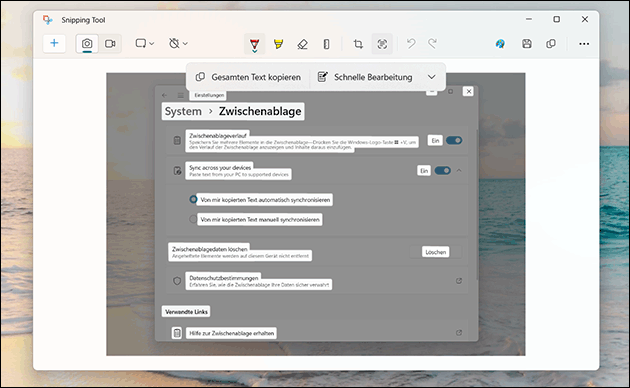
Task: Close the Snipping Tool window
Action: click(585, 19)
